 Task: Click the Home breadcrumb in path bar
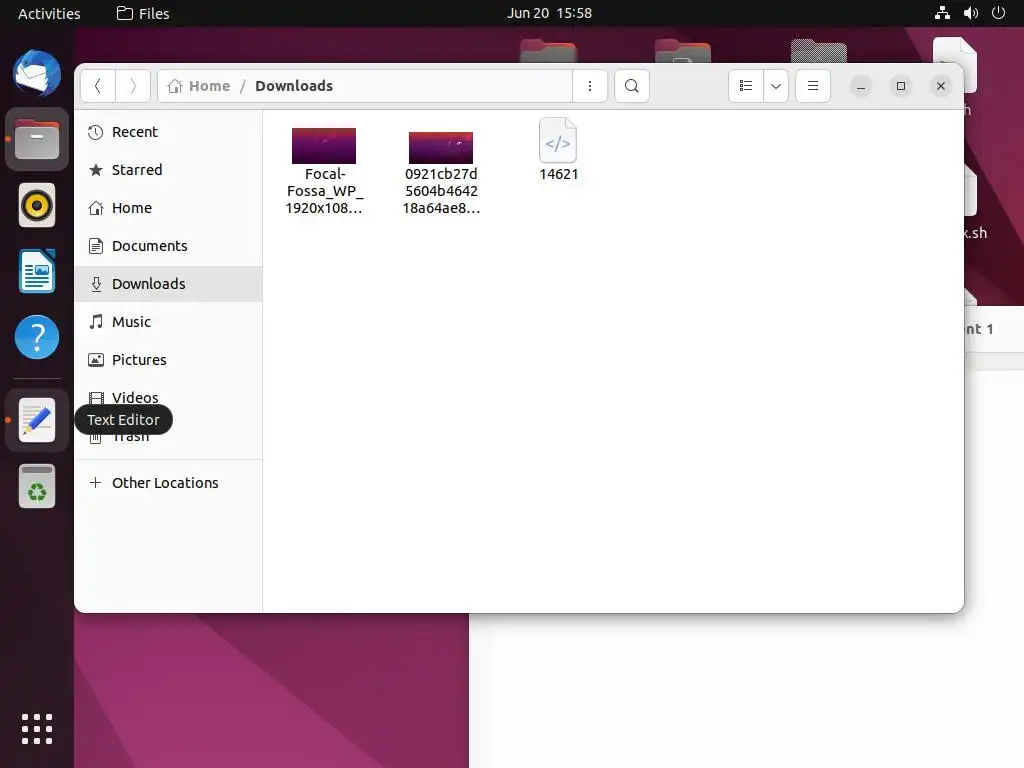pyautogui.click(x=199, y=86)
